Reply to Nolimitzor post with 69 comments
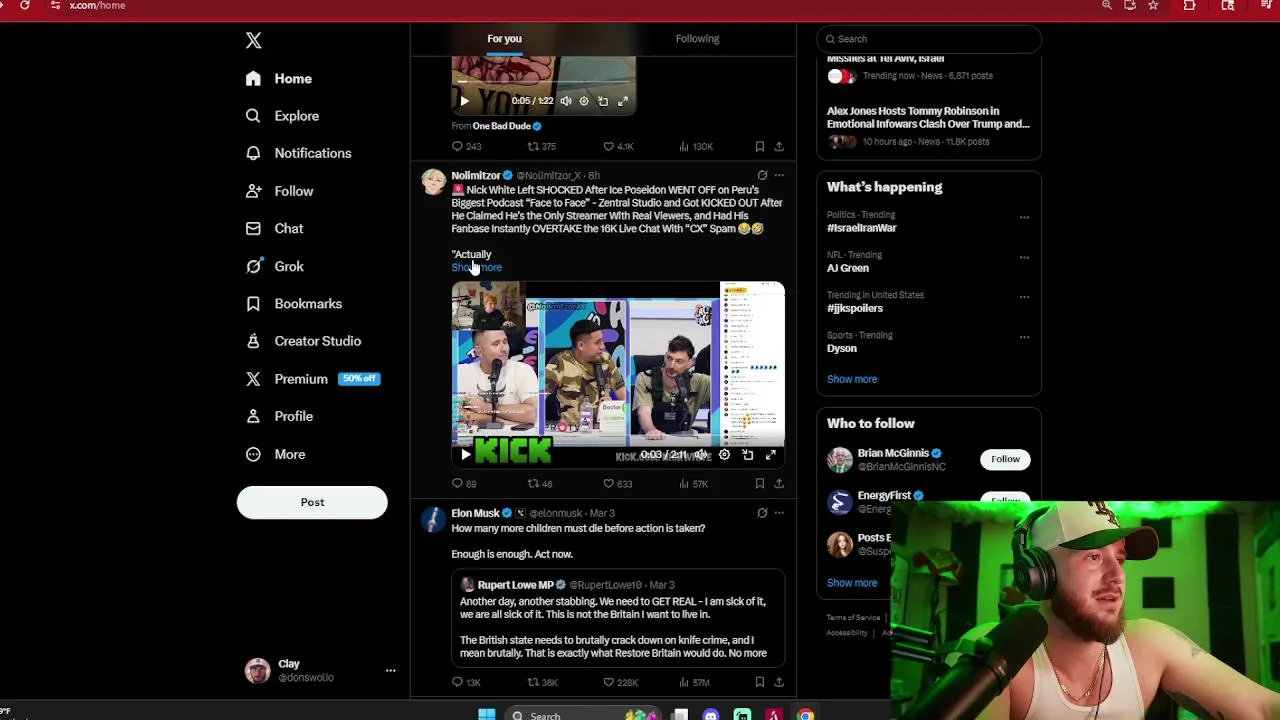 [x=464, y=484]
